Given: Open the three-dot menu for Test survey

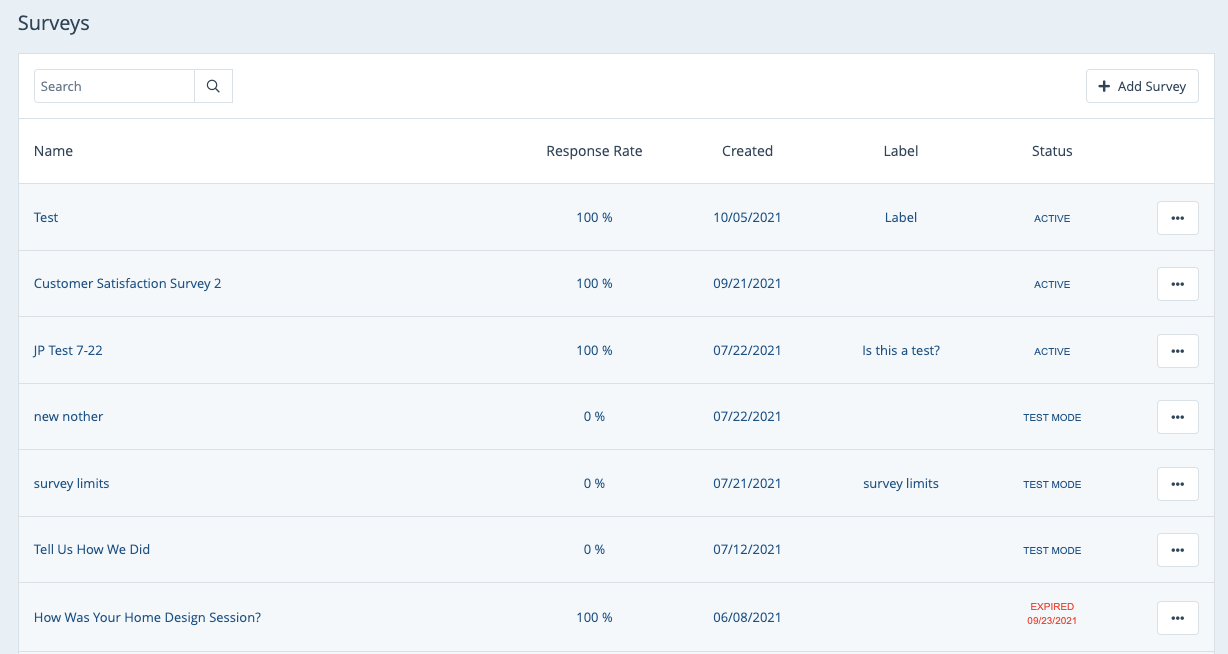Looking at the screenshot, I should pos(1177,218).
